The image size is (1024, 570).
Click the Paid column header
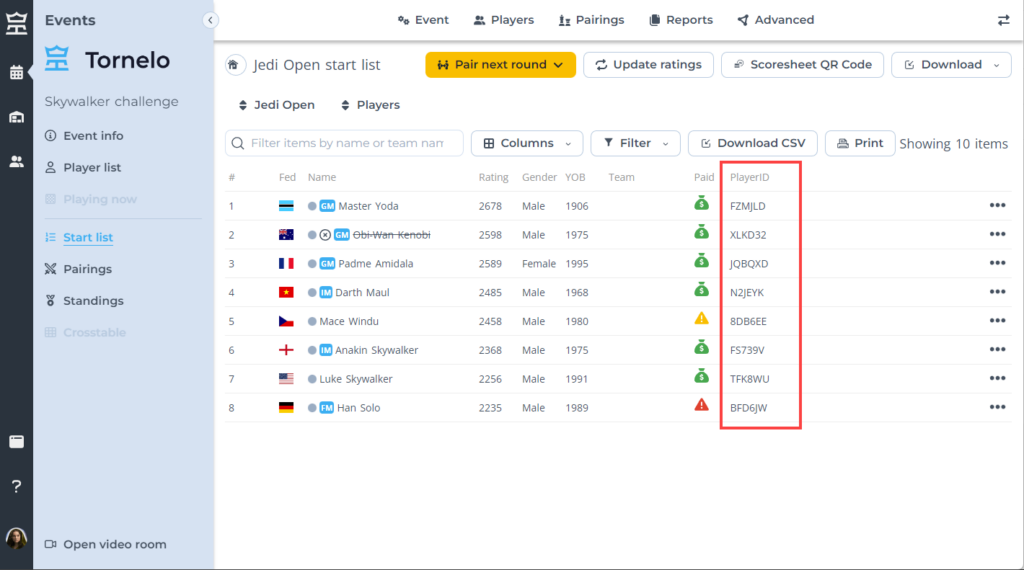pyautogui.click(x=704, y=178)
